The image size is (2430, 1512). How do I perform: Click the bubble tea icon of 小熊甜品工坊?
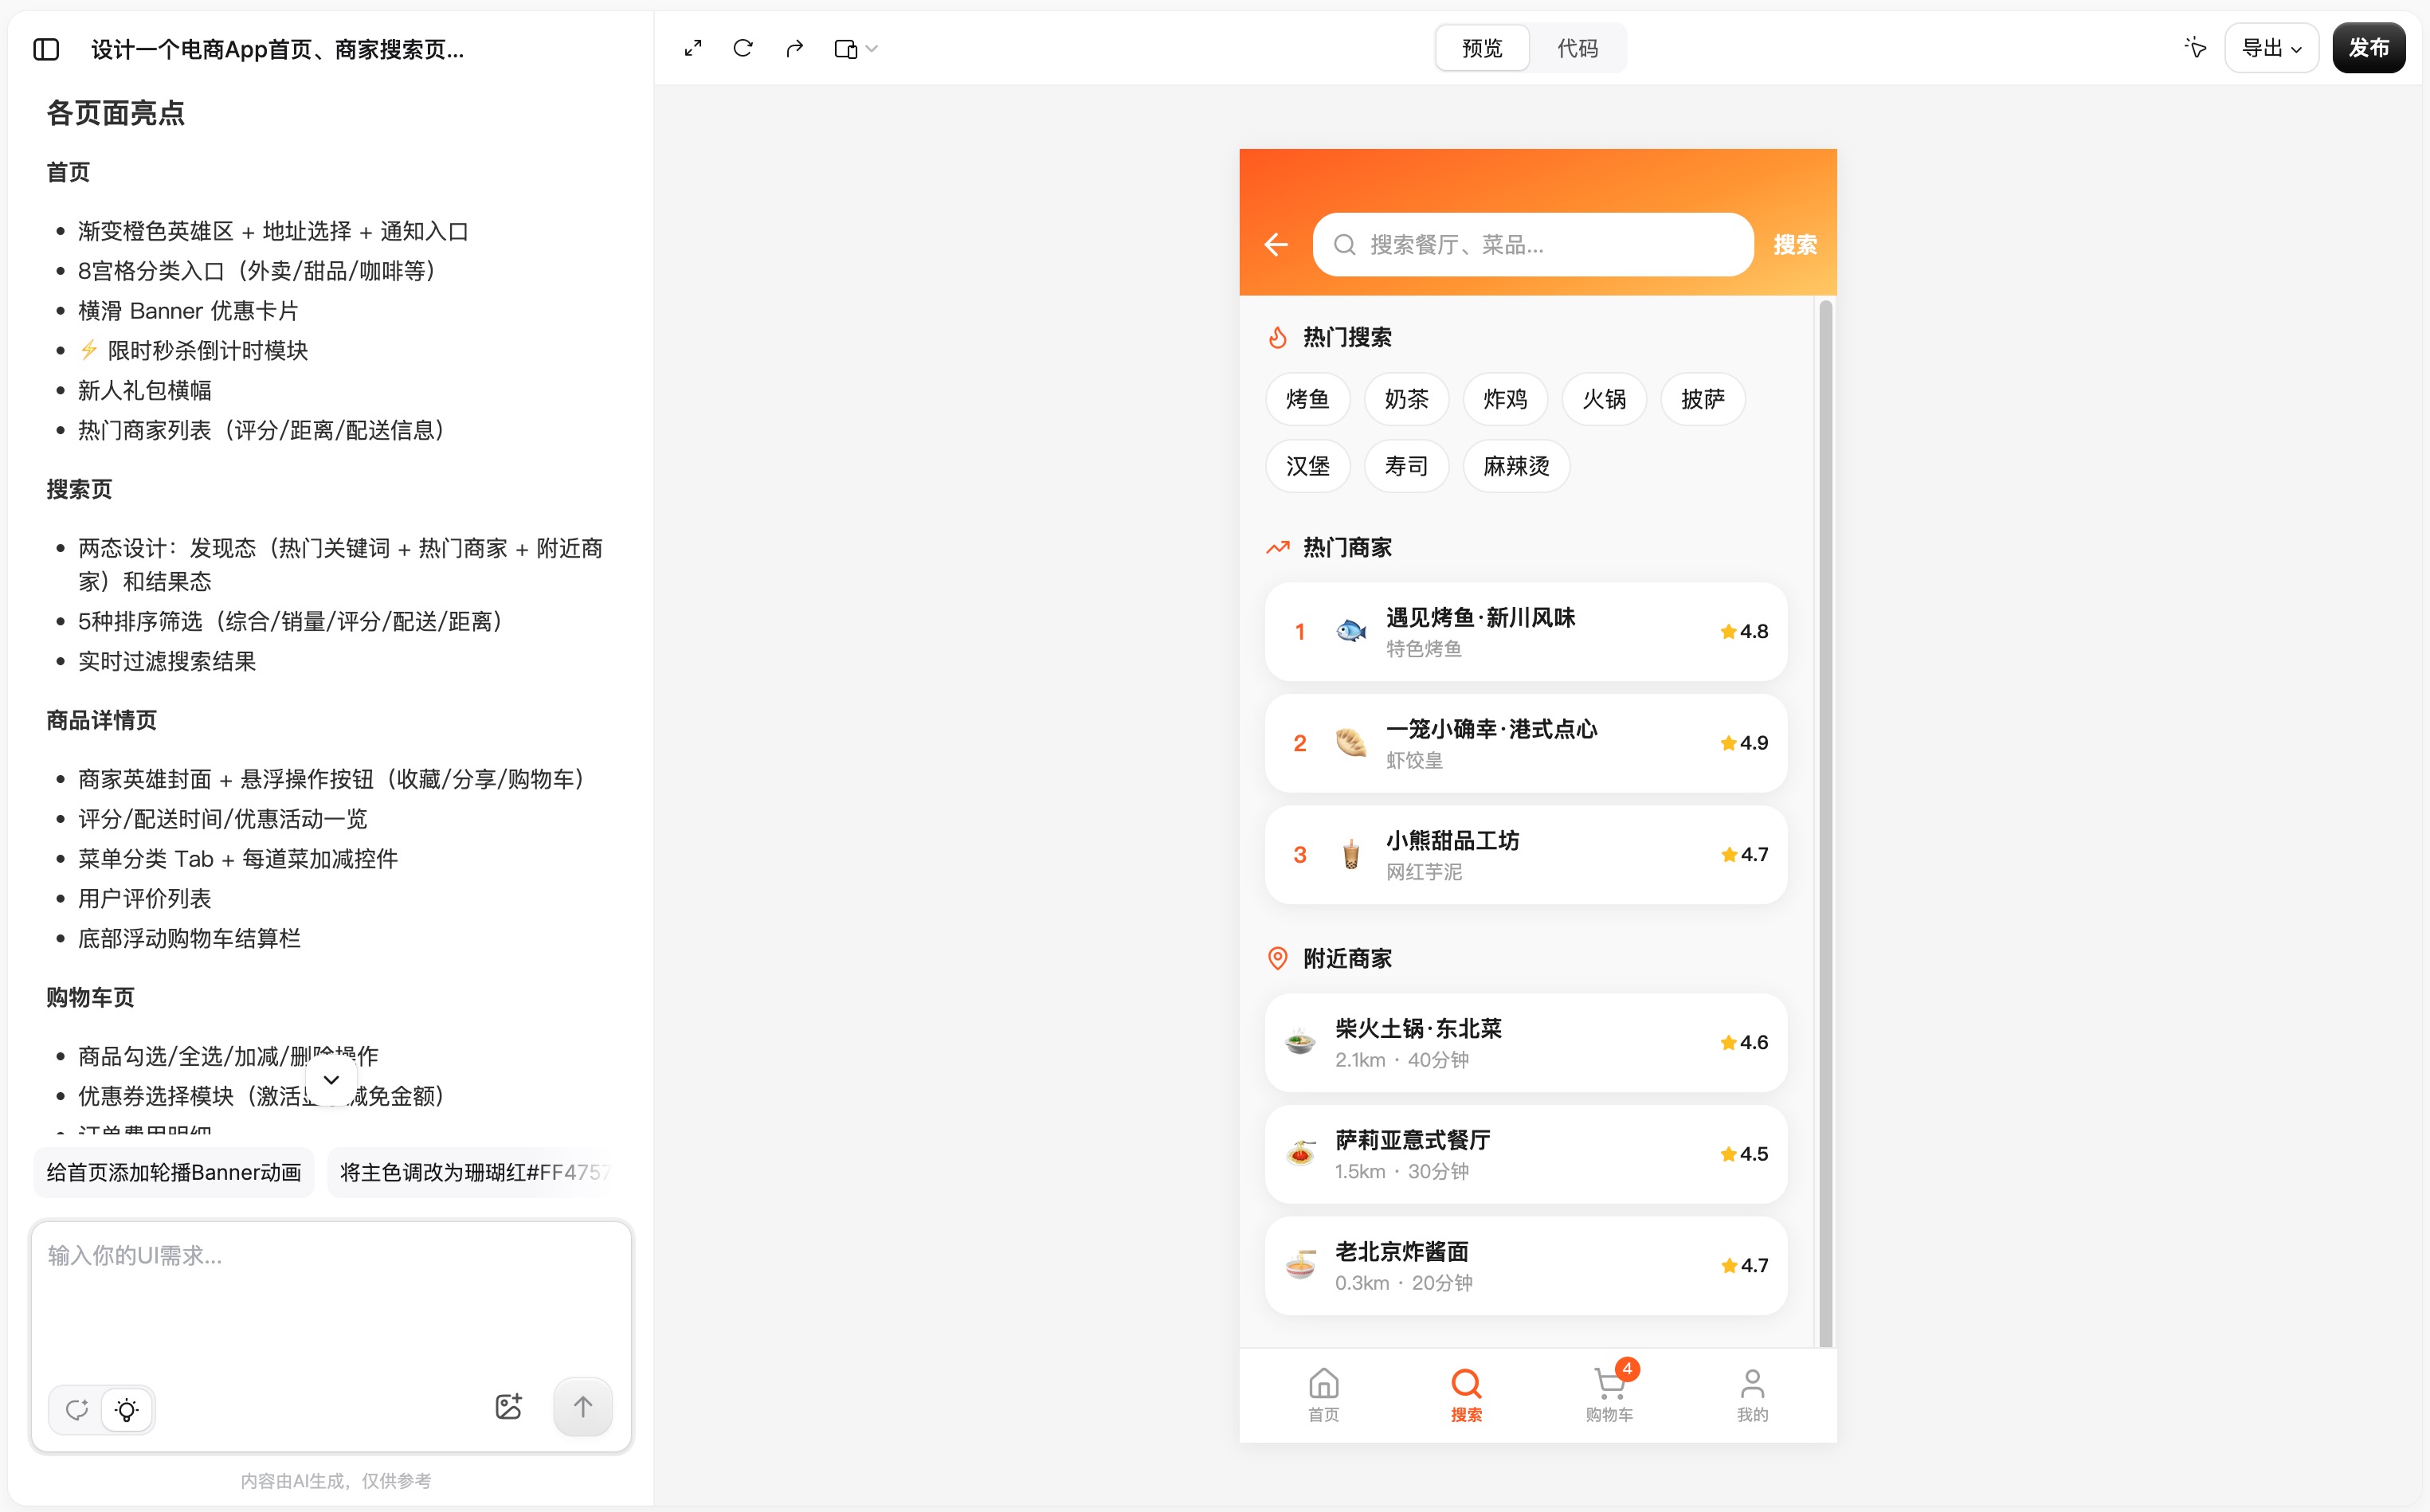tap(1351, 855)
